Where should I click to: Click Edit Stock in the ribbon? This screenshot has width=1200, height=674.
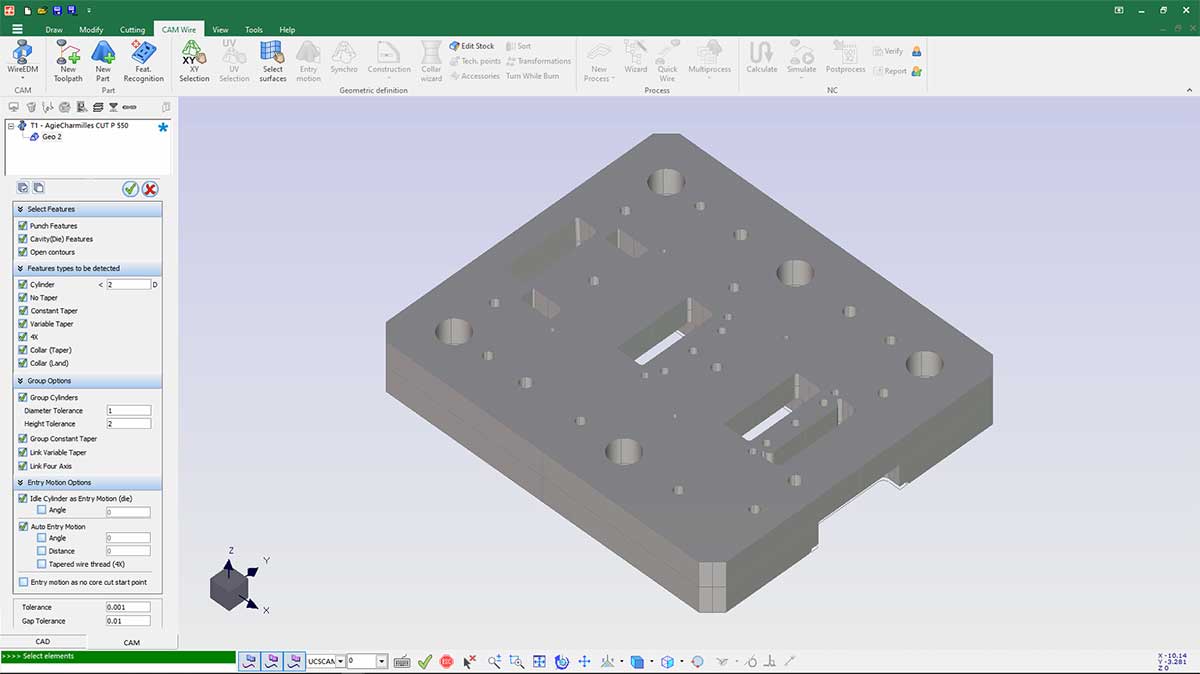(472, 46)
